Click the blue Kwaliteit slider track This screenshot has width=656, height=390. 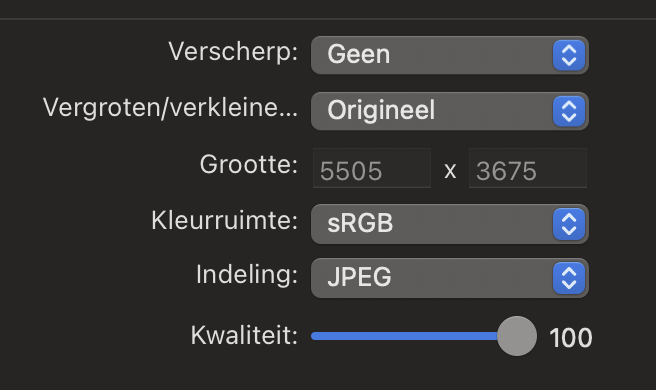(404, 336)
